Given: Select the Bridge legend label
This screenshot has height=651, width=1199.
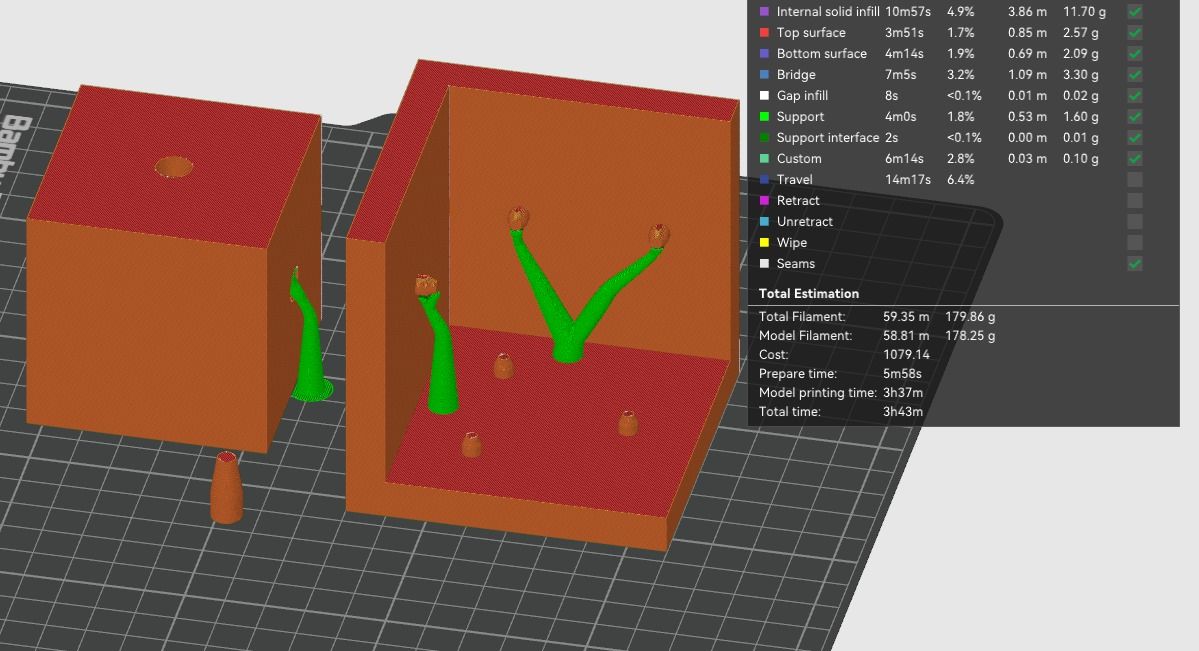Looking at the screenshot, I should pos(796,74).
